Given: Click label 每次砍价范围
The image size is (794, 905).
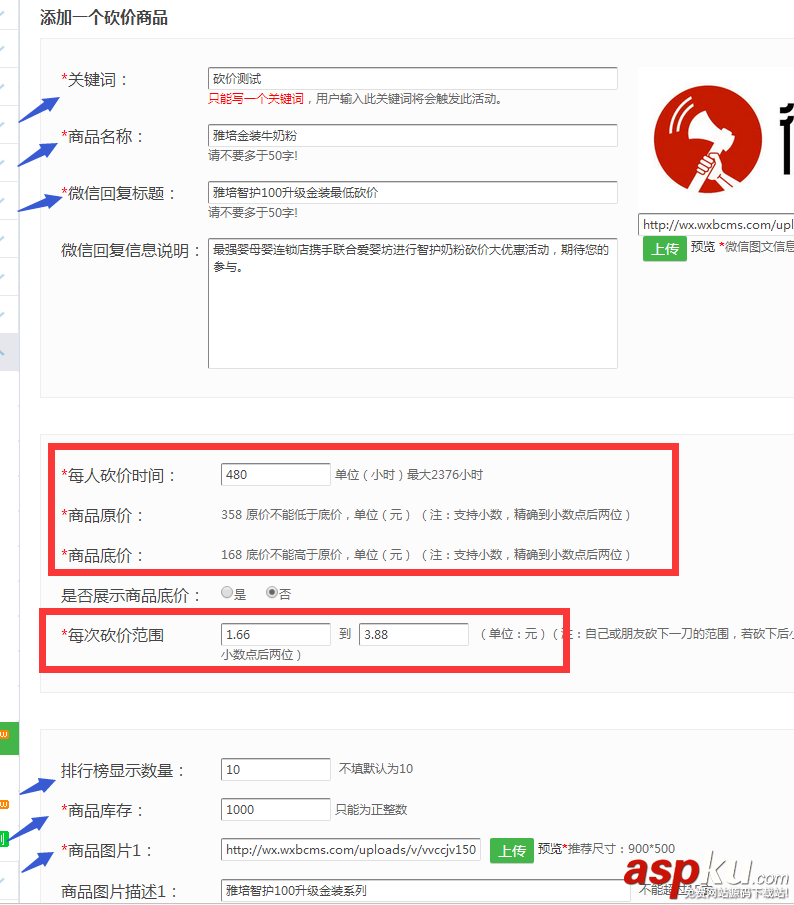Looking at the screenshot, I should (x=113, y=635).
